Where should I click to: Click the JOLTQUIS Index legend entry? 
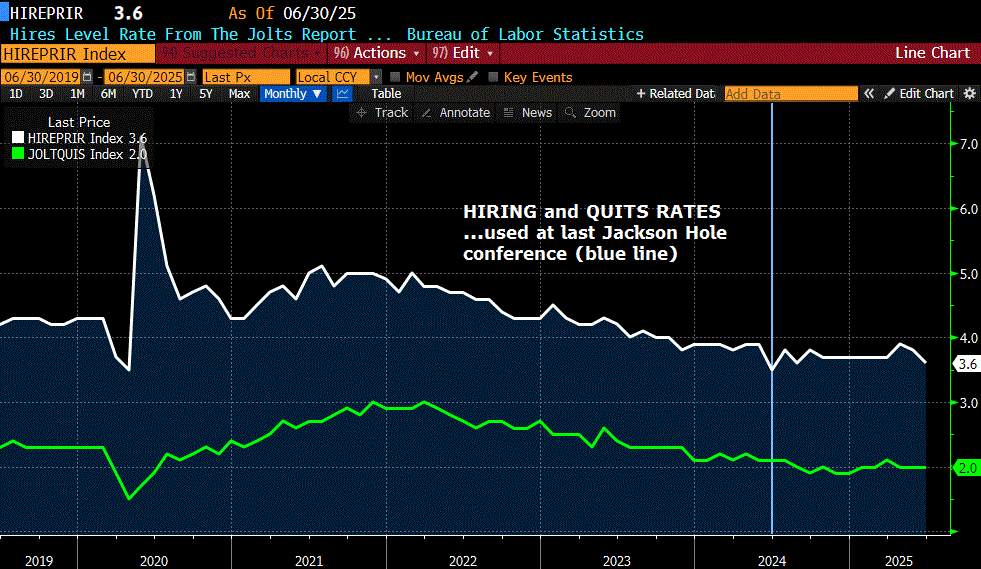tap(87, 154)
